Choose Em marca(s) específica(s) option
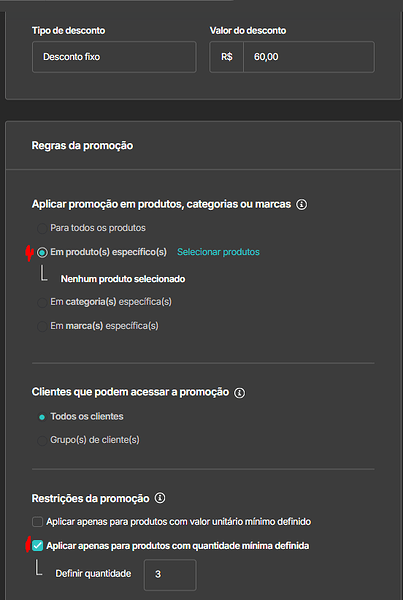Screen dimensions: 403x600 42,326
